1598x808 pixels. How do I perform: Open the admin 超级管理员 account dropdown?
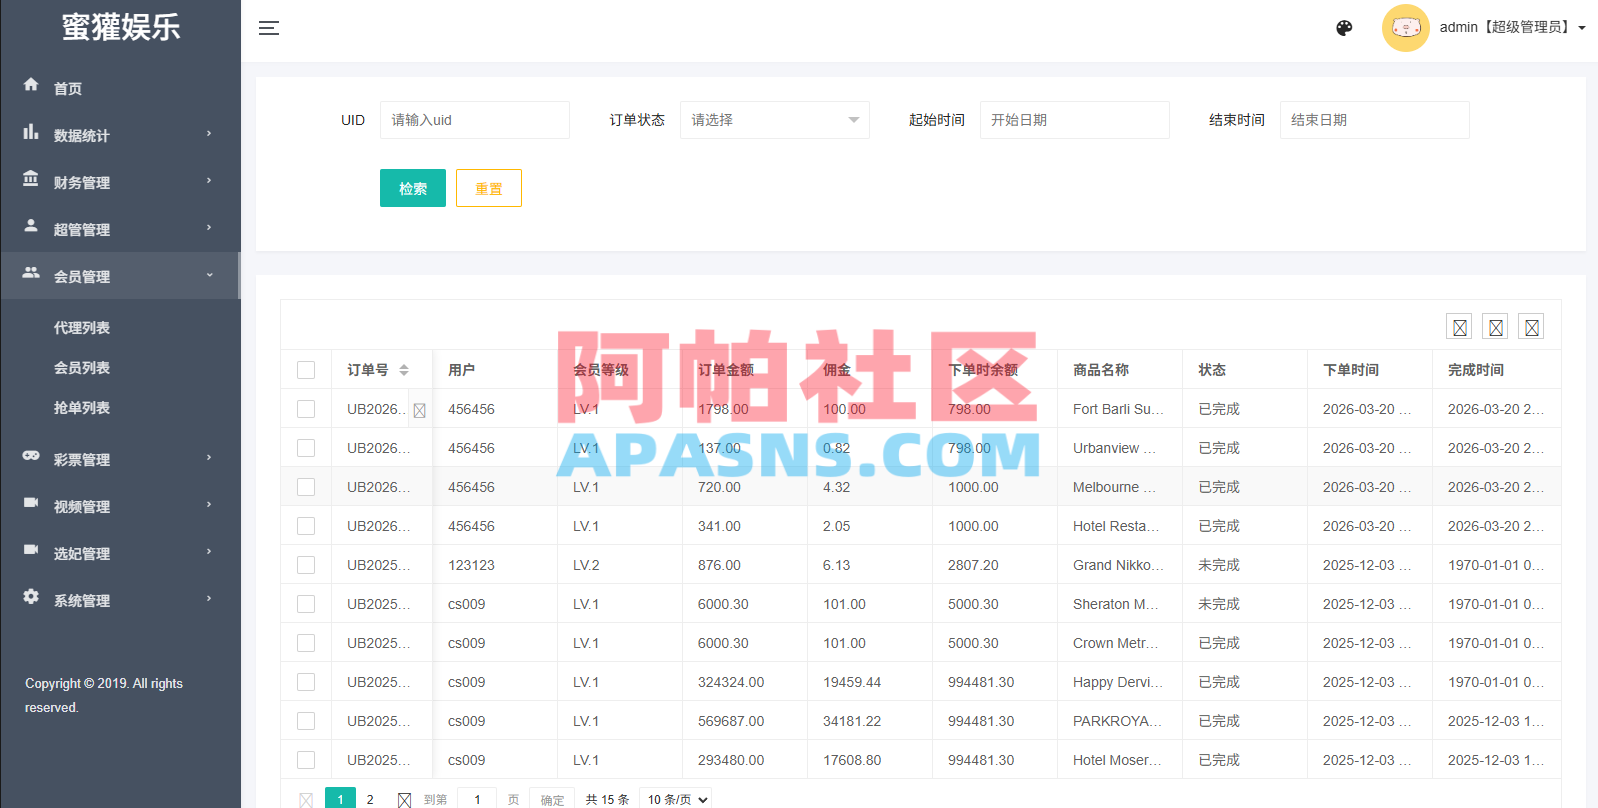(x=1513, y=28)
